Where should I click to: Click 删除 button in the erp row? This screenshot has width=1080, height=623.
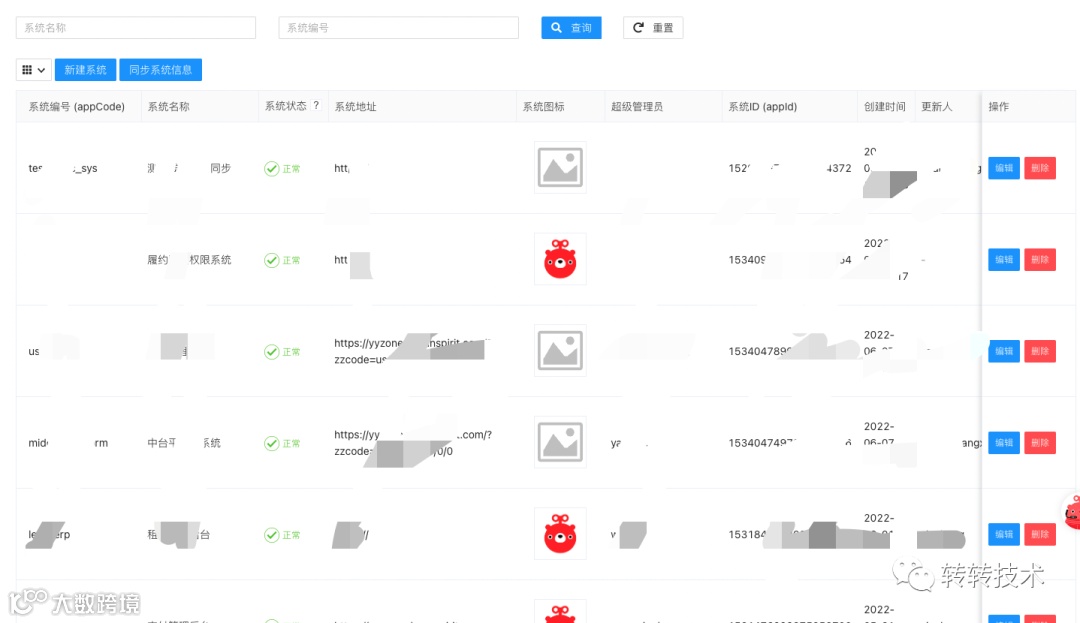click(1040, 534)
